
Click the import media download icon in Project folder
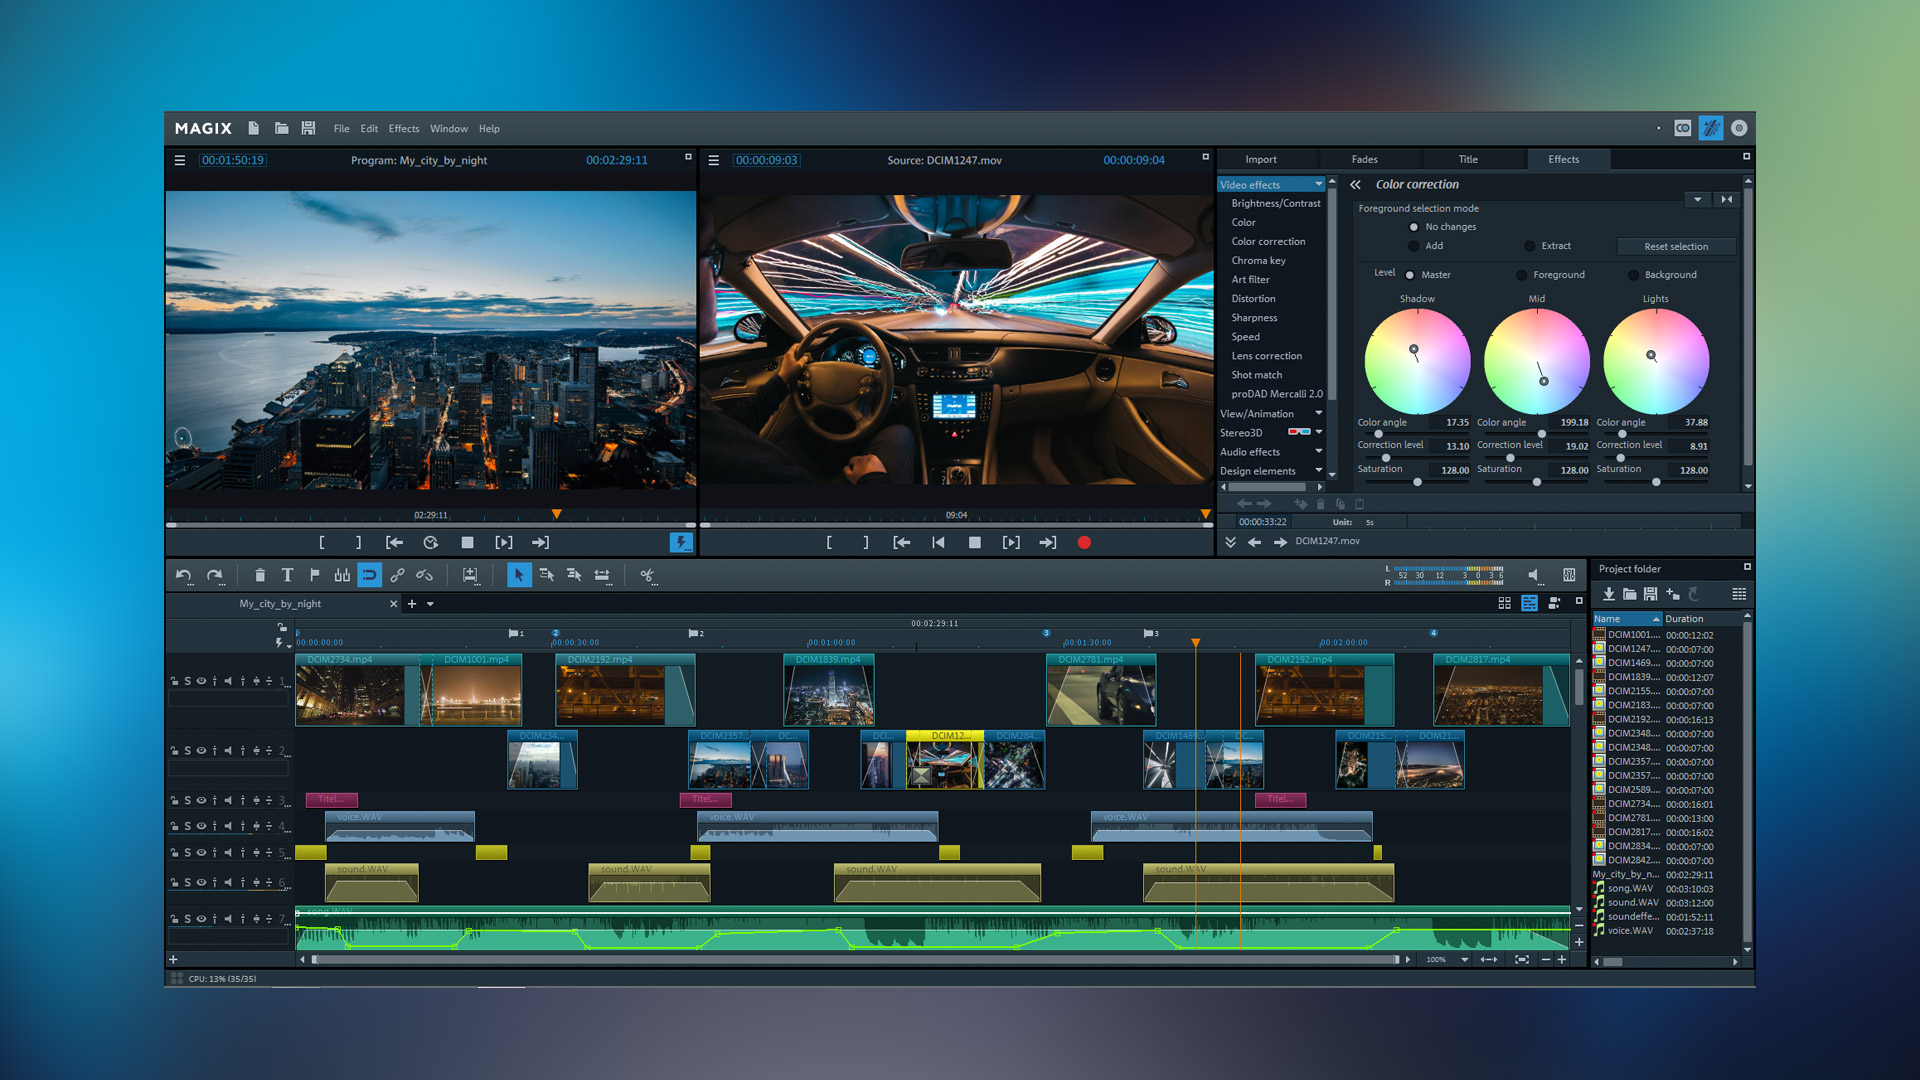click(x=1608, y=594)
